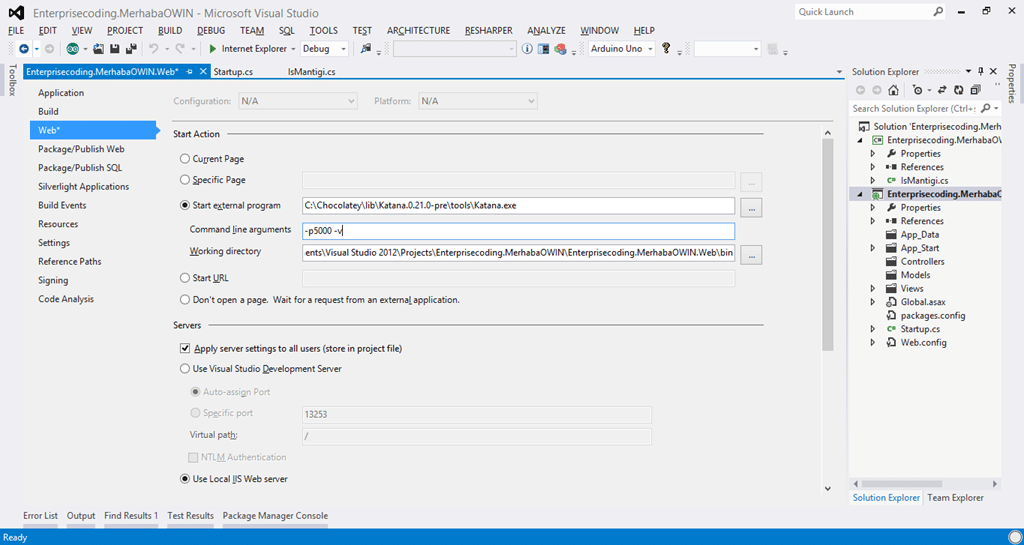Image resolution: width=1024 pixels, height=545 pixels.
Task: Click the question mark help toolbar icon
Action: pyautogui.click(x=666, y=48)
